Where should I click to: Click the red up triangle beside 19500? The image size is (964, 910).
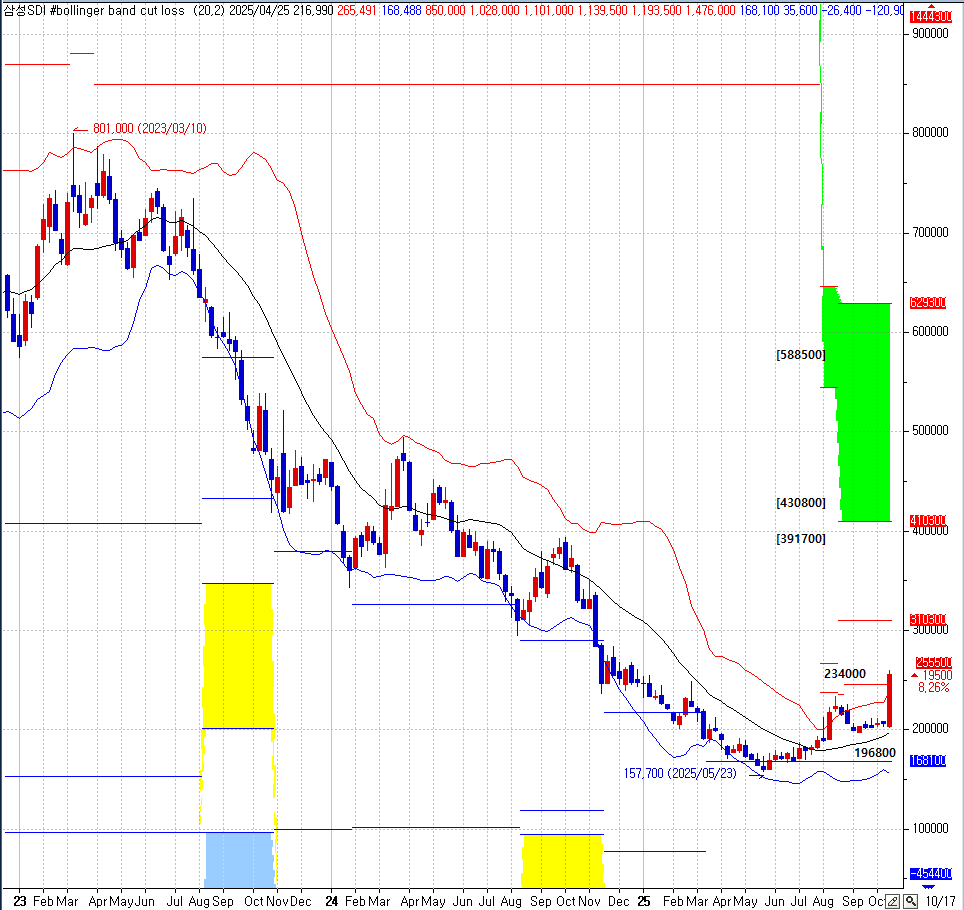(x=913, y=676)
